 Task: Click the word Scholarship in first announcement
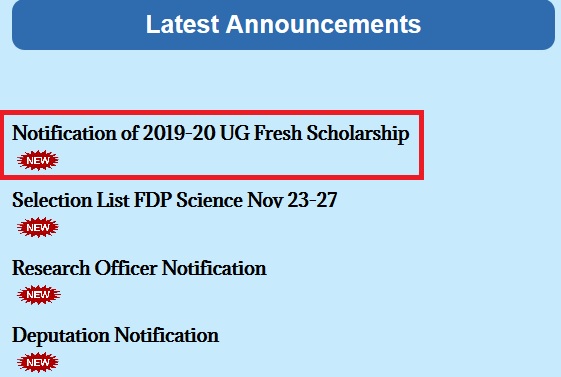click(358, 133)
